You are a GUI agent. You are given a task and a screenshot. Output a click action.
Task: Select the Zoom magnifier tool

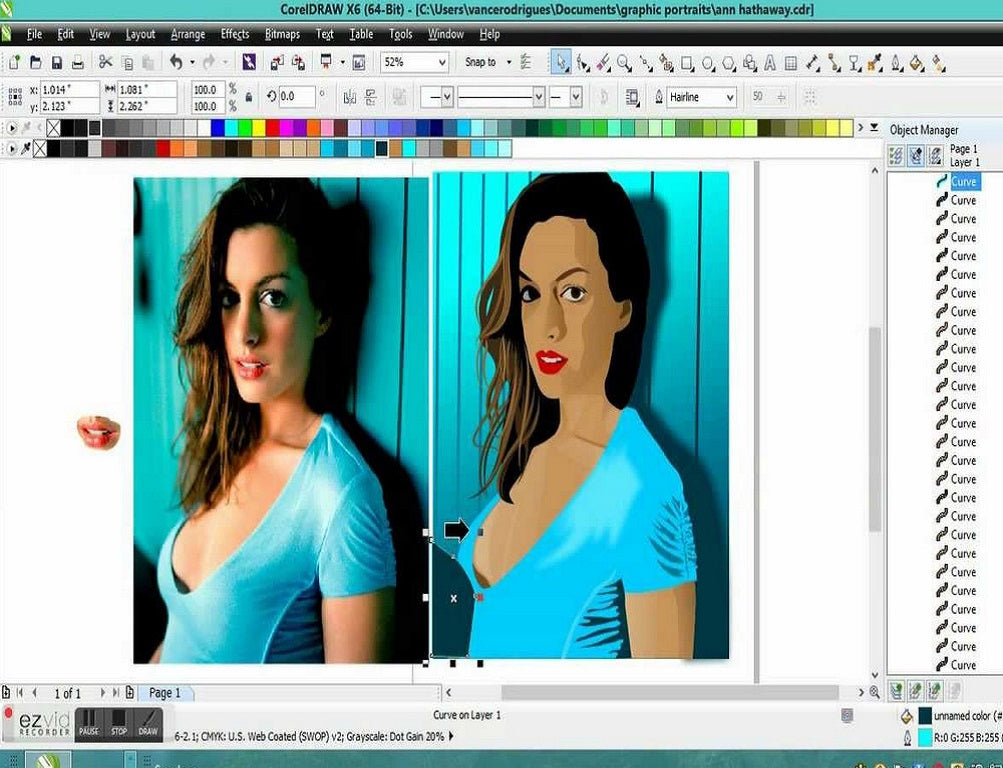click(x=624, y=62)
